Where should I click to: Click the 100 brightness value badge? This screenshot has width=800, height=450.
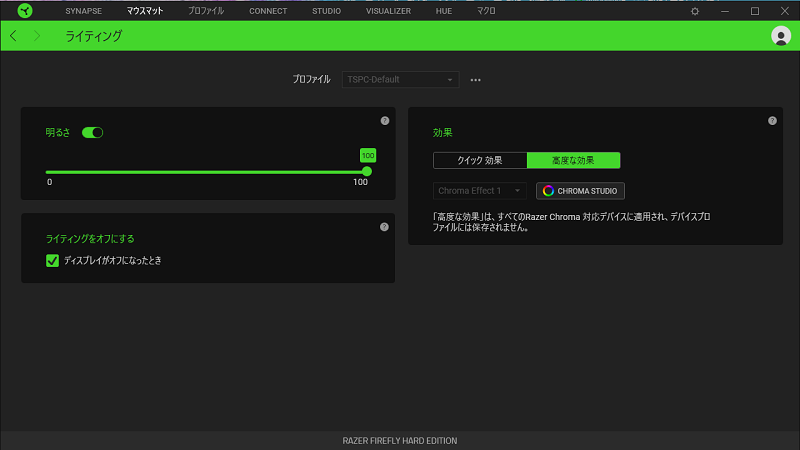coord(368,156)
